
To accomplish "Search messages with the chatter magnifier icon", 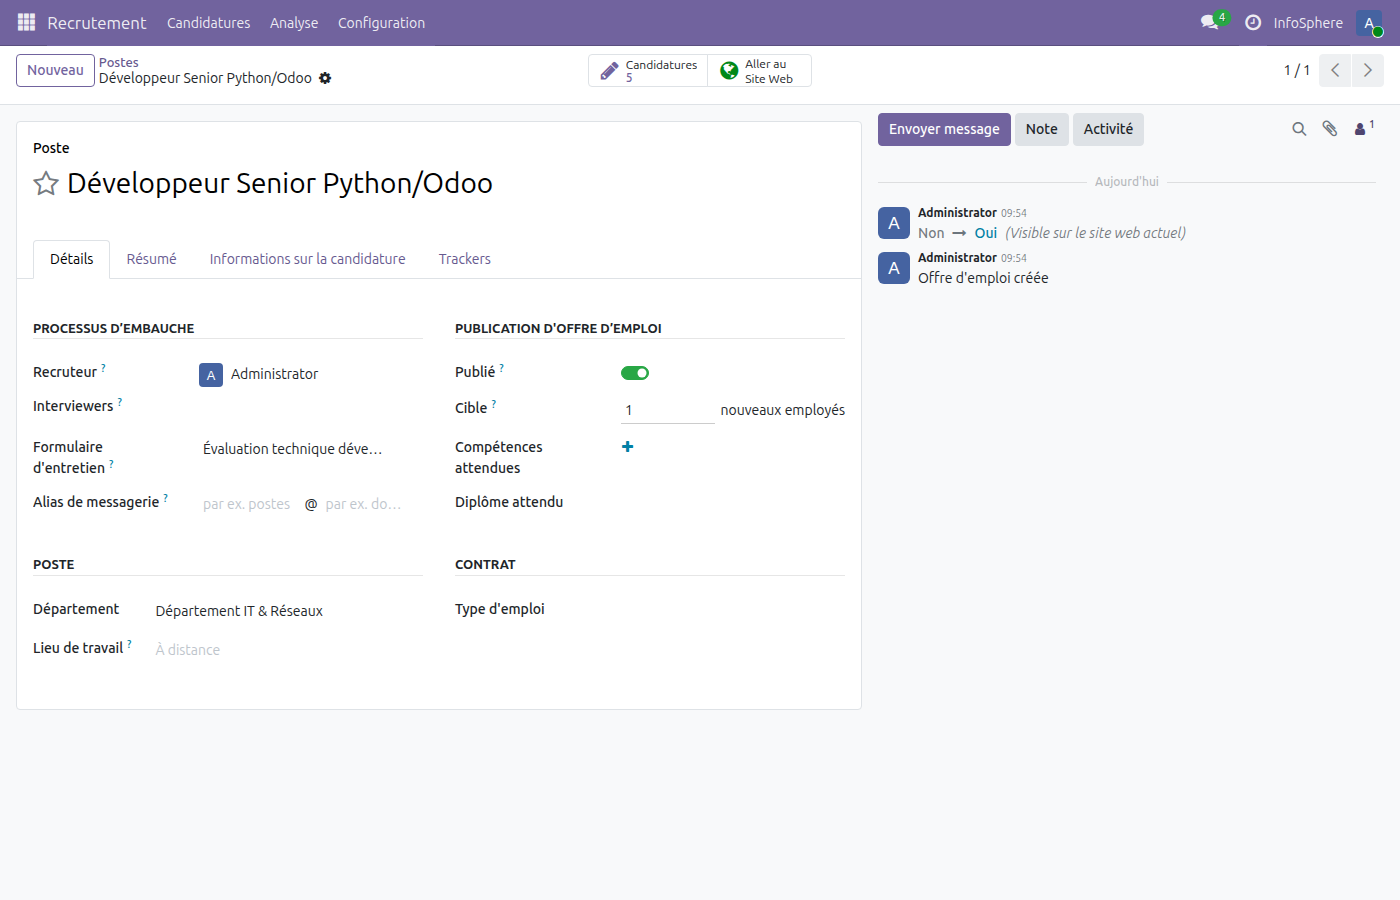I will point(1299,128).
